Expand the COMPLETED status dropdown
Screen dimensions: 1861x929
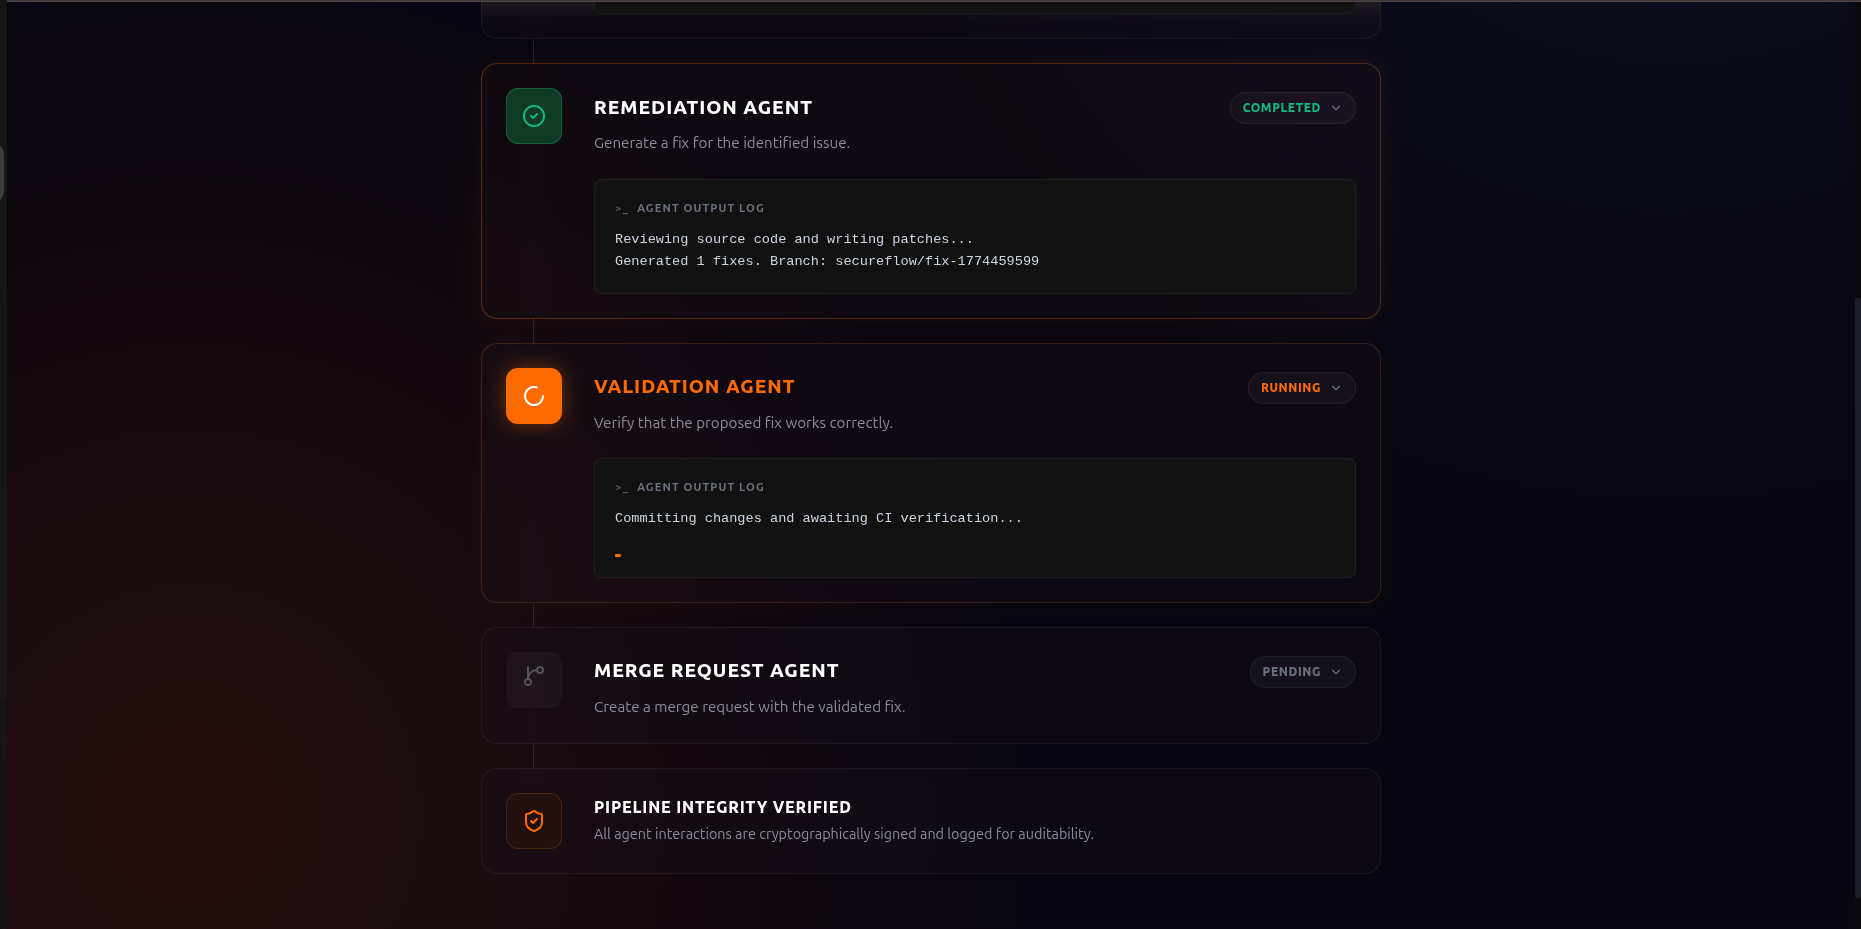[x=1292, y=108]
